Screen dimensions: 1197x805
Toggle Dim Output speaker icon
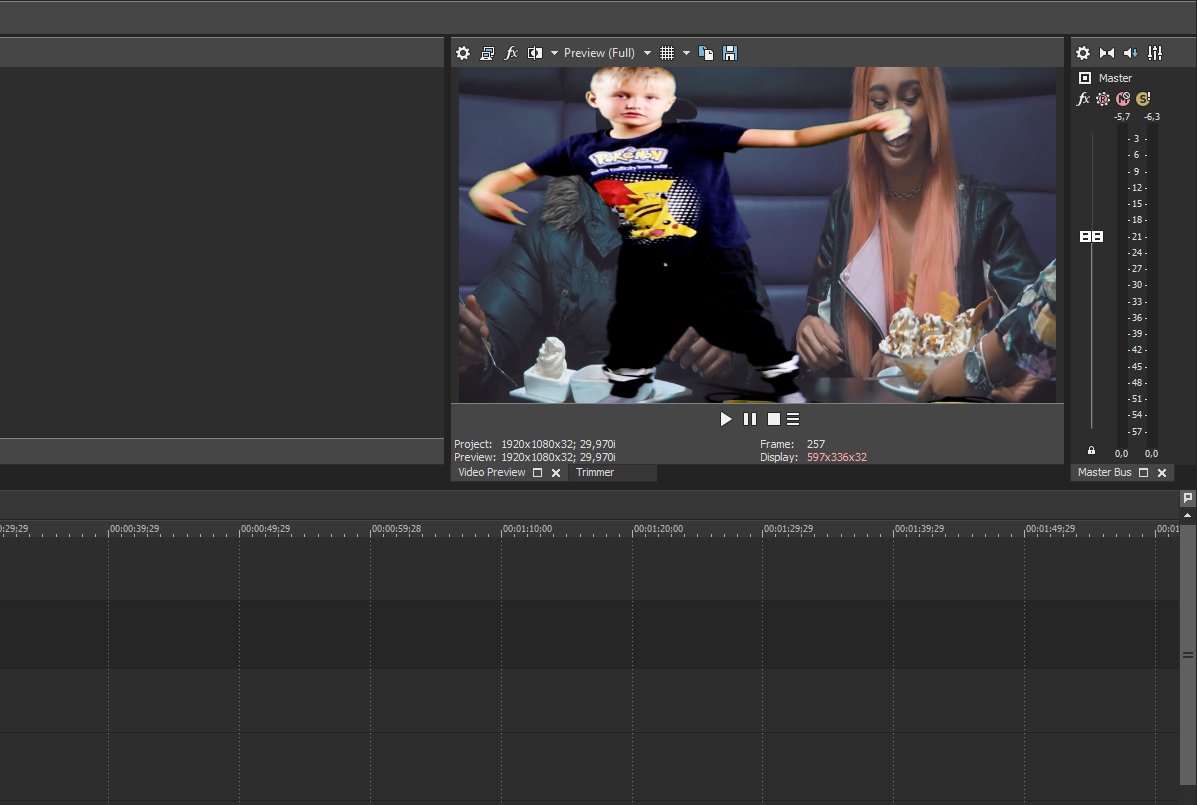point(1131,53)
